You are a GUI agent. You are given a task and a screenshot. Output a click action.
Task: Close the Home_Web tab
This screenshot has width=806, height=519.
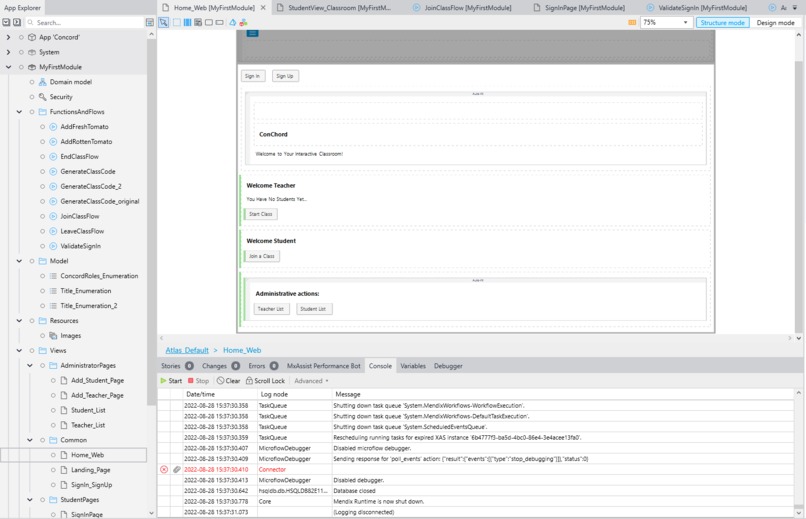coord(263,8)
